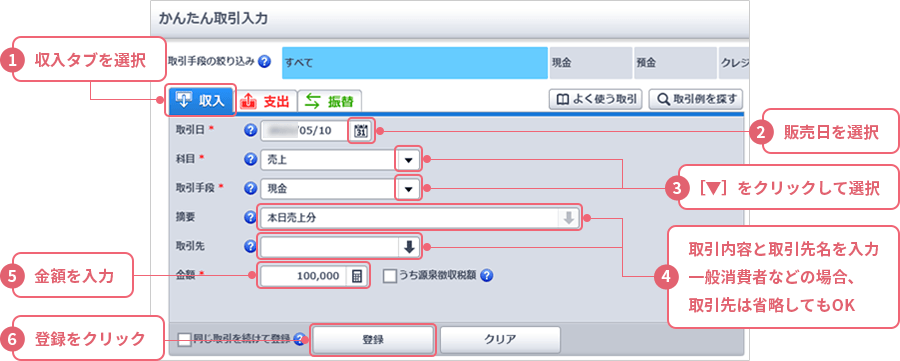Click help icon next to 取引手段の絞り込み
The width and height of the screenshot is (900, 361).
click(265, 61)
